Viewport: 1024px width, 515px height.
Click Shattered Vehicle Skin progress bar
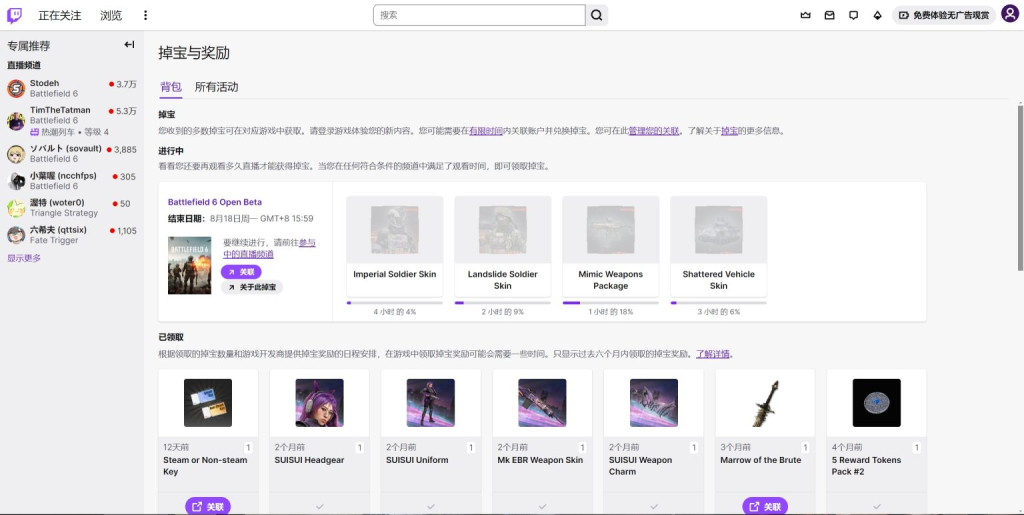(x=718, y=302)
